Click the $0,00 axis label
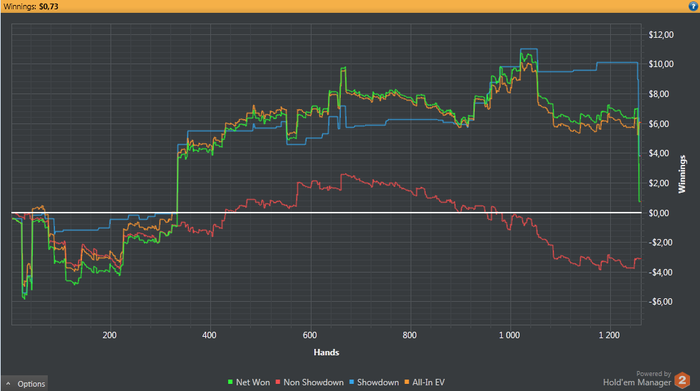This screenshot has height=391, width=700. (659, 213)
